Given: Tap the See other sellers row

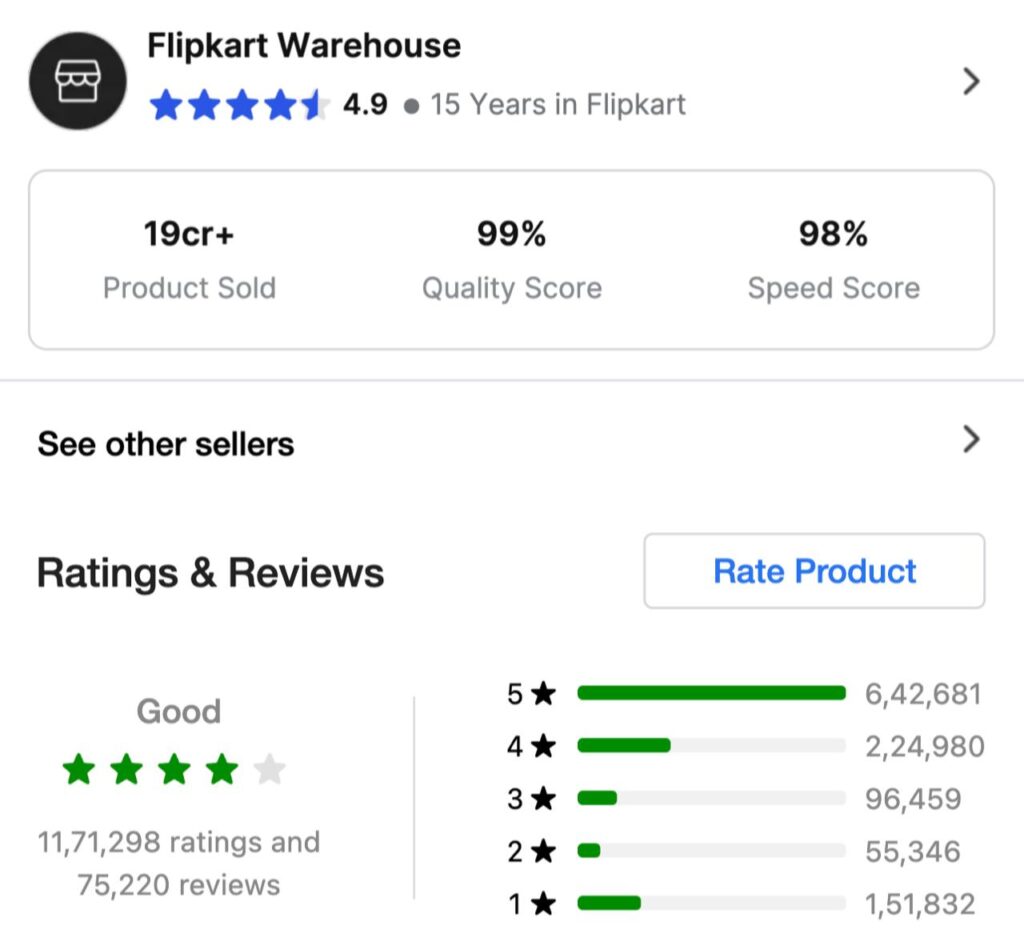Looking at the screenshot, I should click(166, 443).
